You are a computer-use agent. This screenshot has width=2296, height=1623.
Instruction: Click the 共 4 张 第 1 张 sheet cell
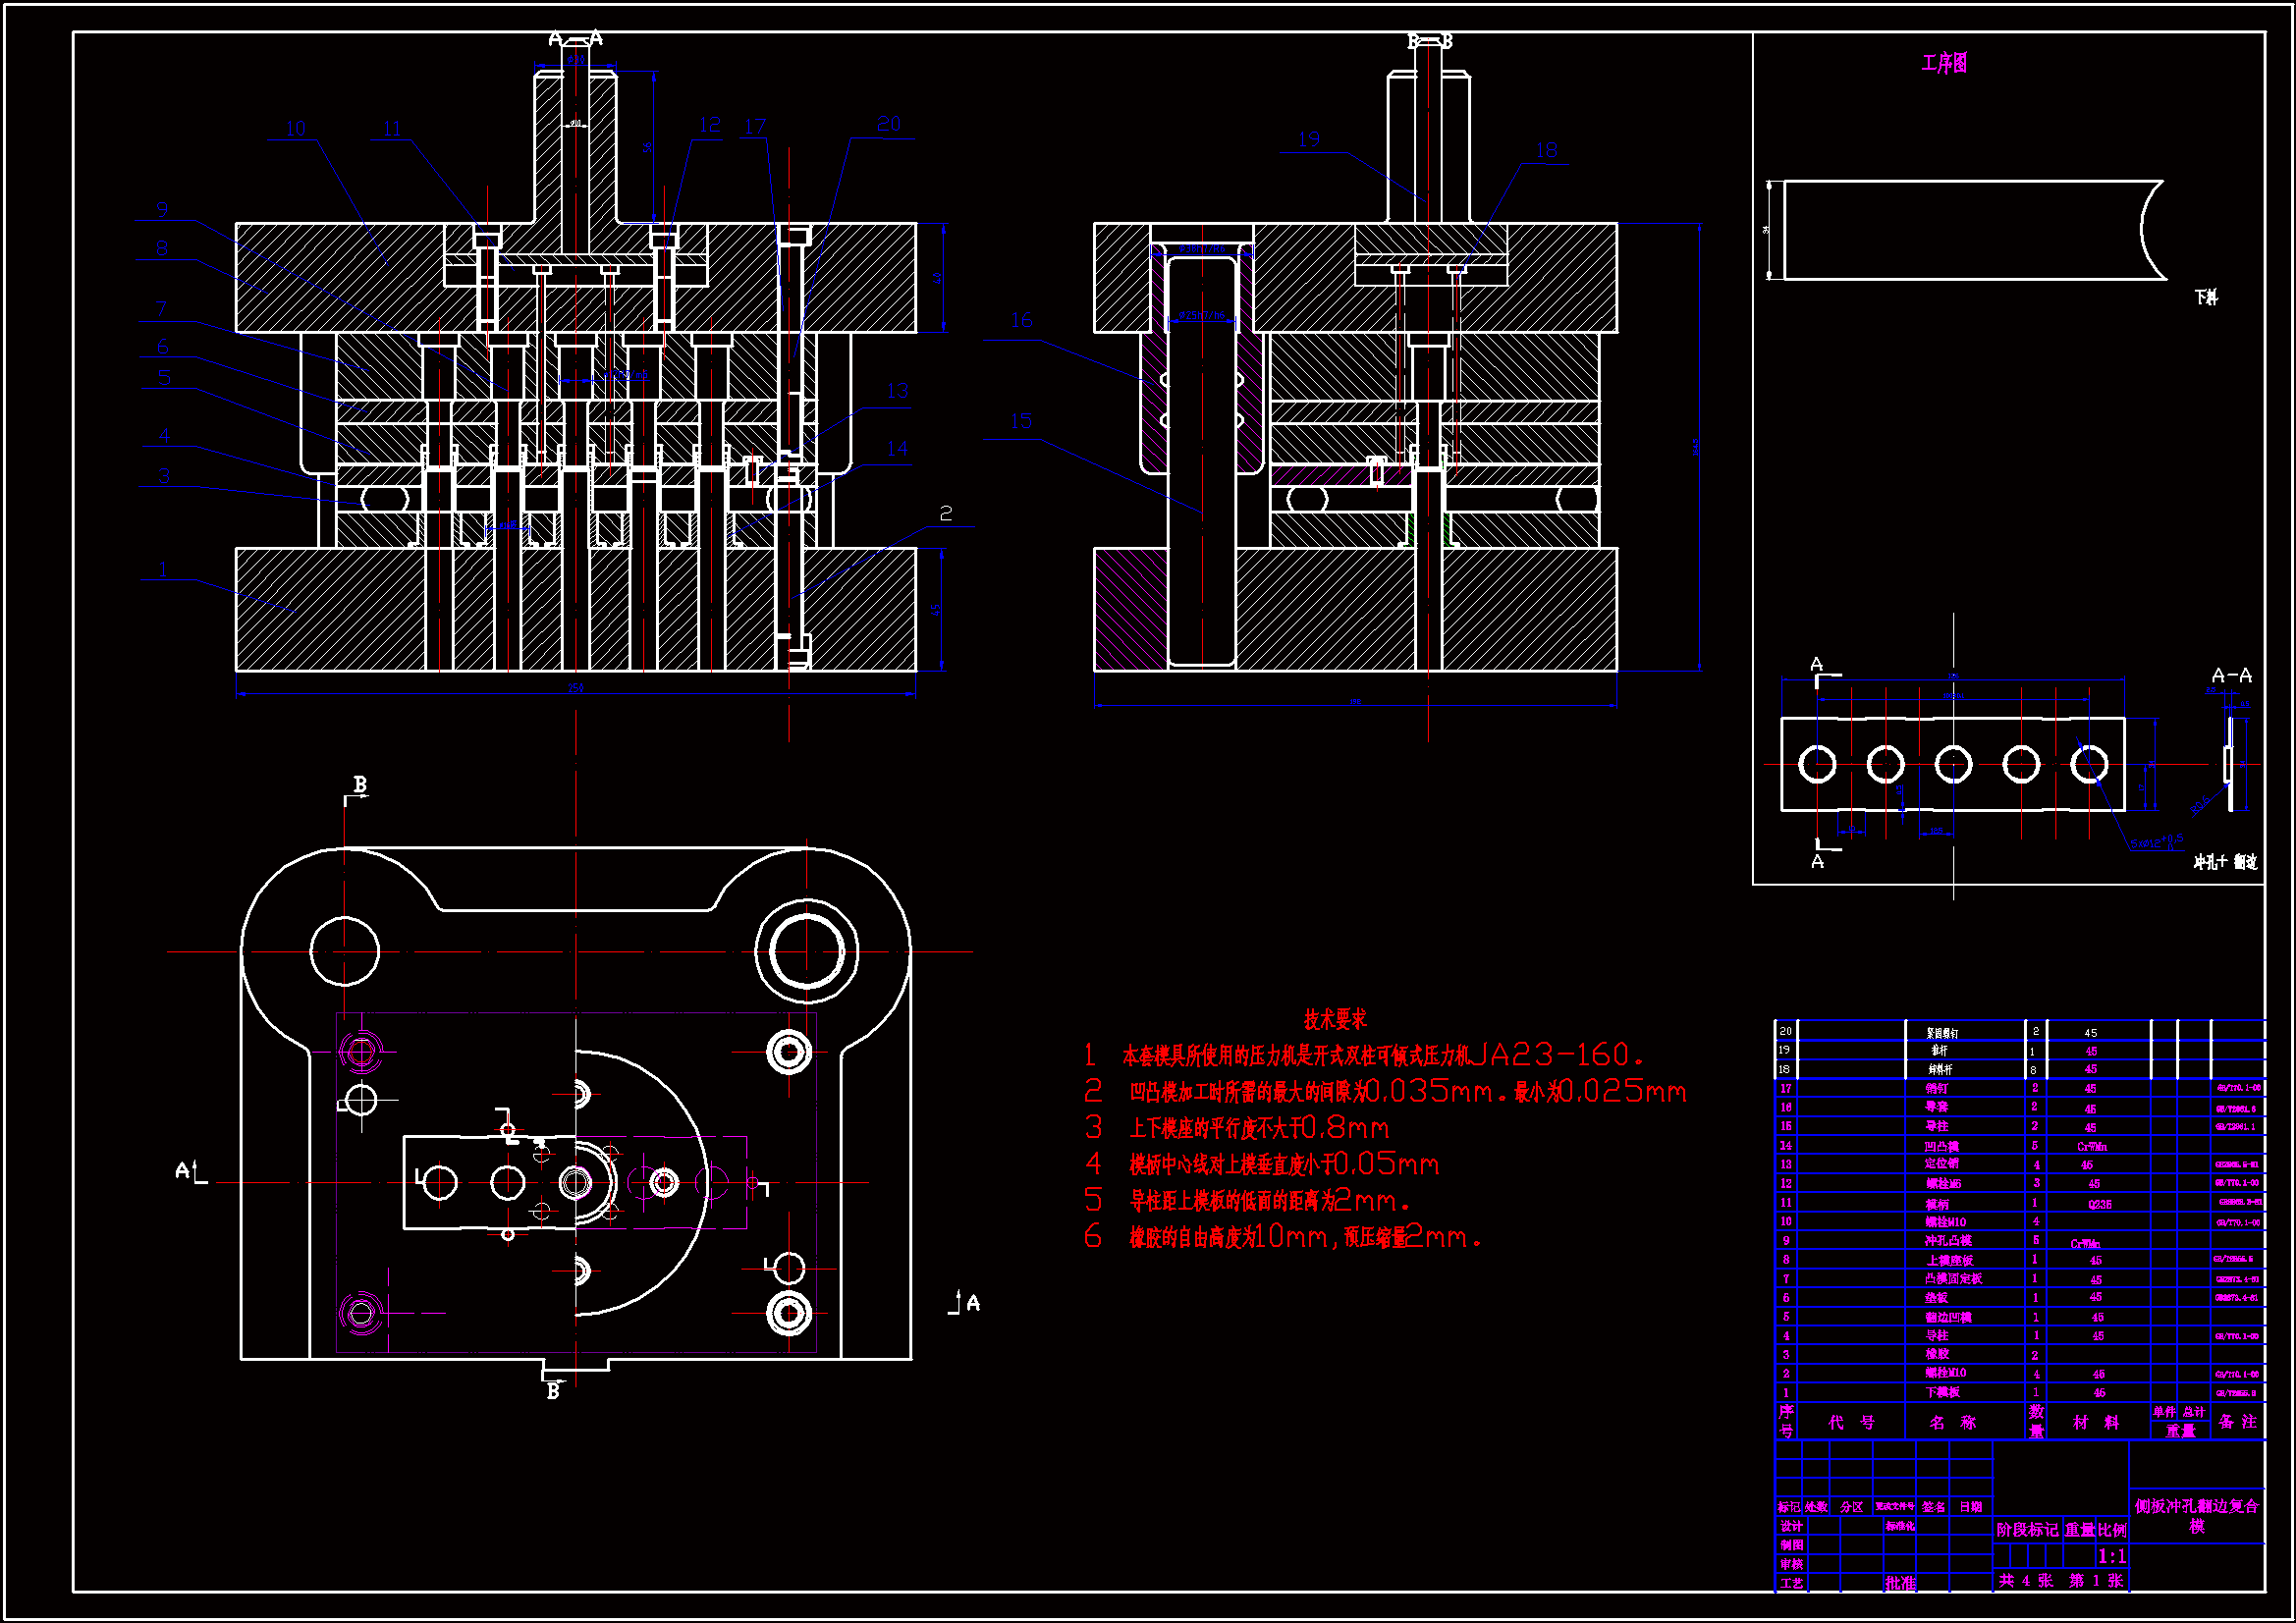(x=2060, y=1581)
